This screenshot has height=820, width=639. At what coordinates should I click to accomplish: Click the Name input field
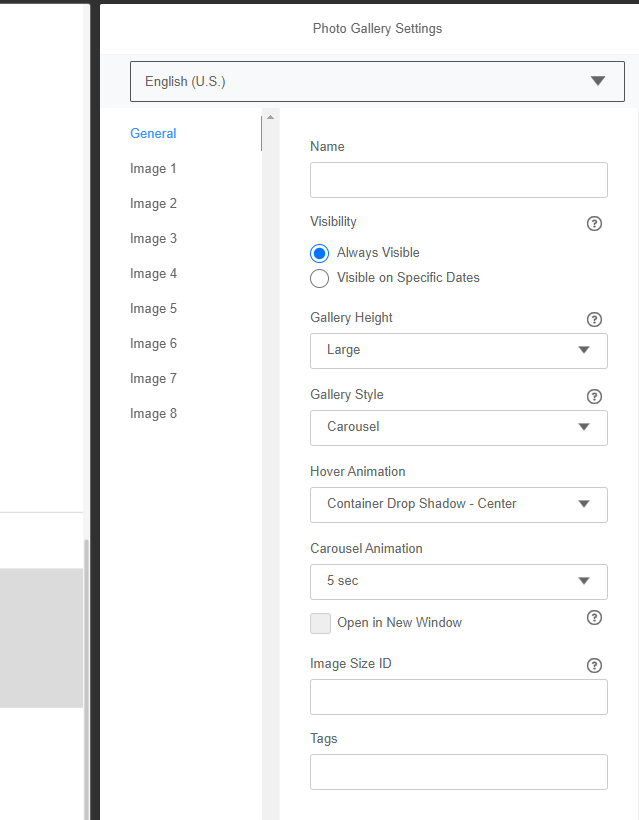pyautogui.click(x=458, y=180)
